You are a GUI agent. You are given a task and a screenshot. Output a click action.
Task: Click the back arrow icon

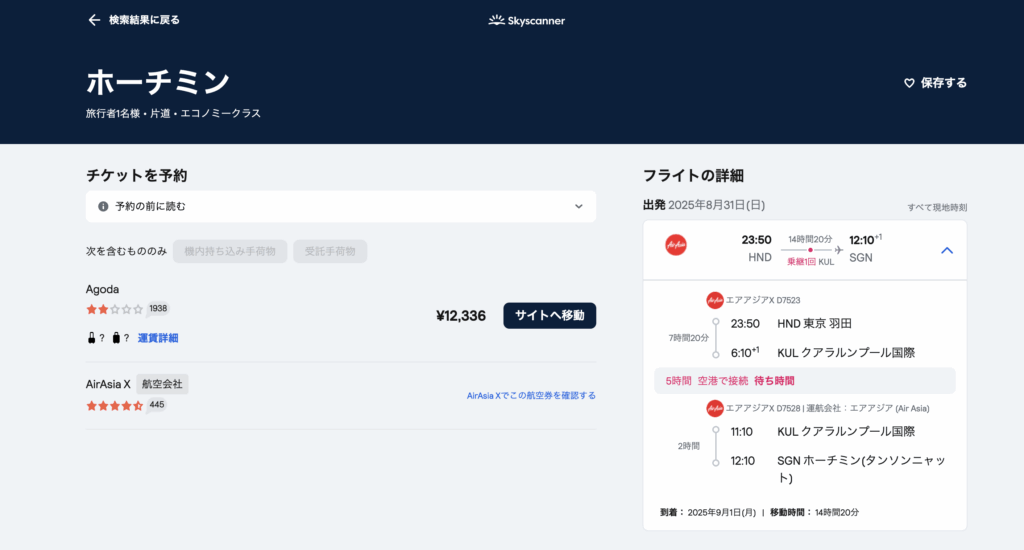[x=94, y=20]
